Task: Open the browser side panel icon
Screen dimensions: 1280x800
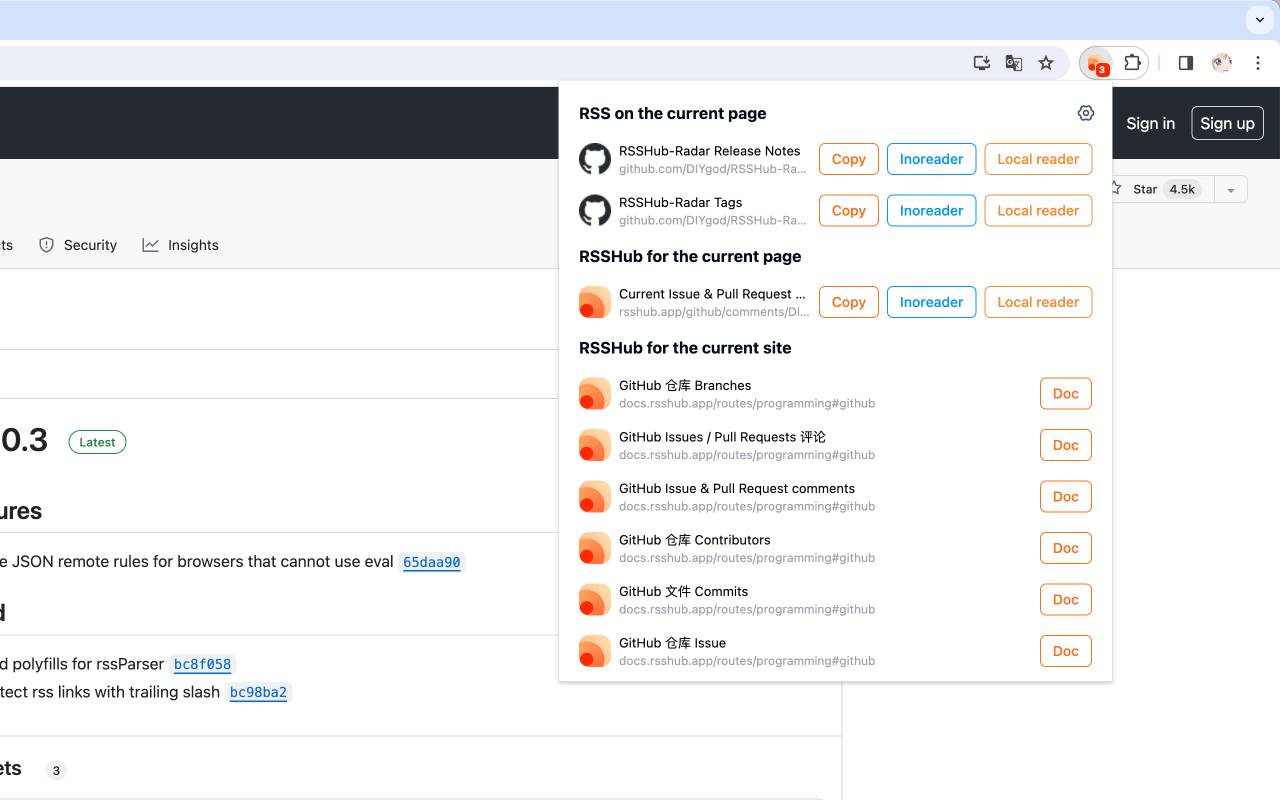Action: pos(1185,62)
